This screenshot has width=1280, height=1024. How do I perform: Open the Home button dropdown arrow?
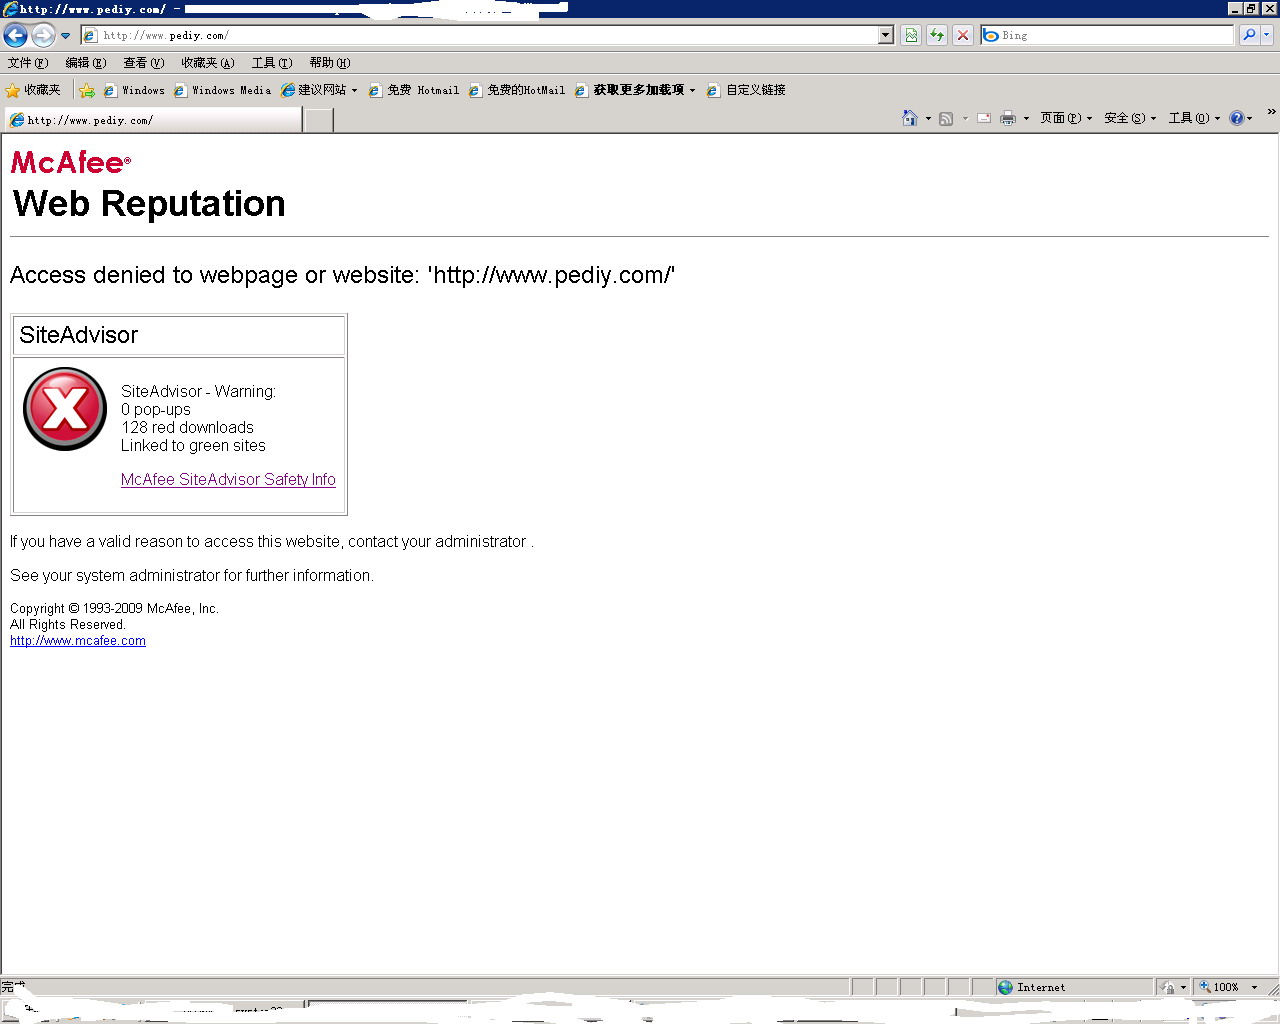point(928,118)
